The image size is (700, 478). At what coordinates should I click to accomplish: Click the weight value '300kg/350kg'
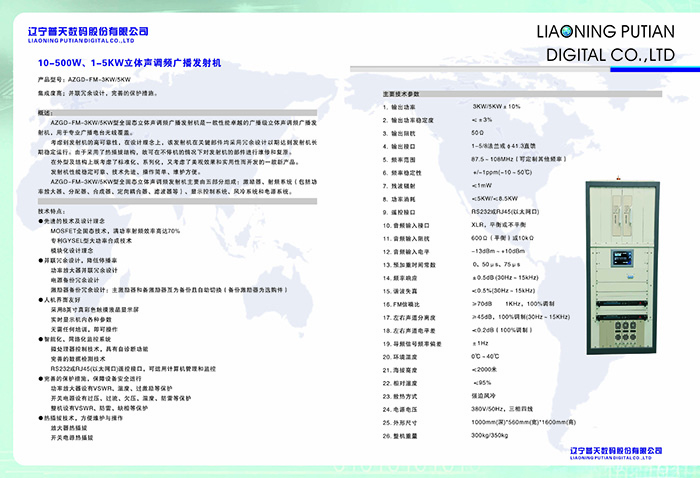click(x=489, y=435)
